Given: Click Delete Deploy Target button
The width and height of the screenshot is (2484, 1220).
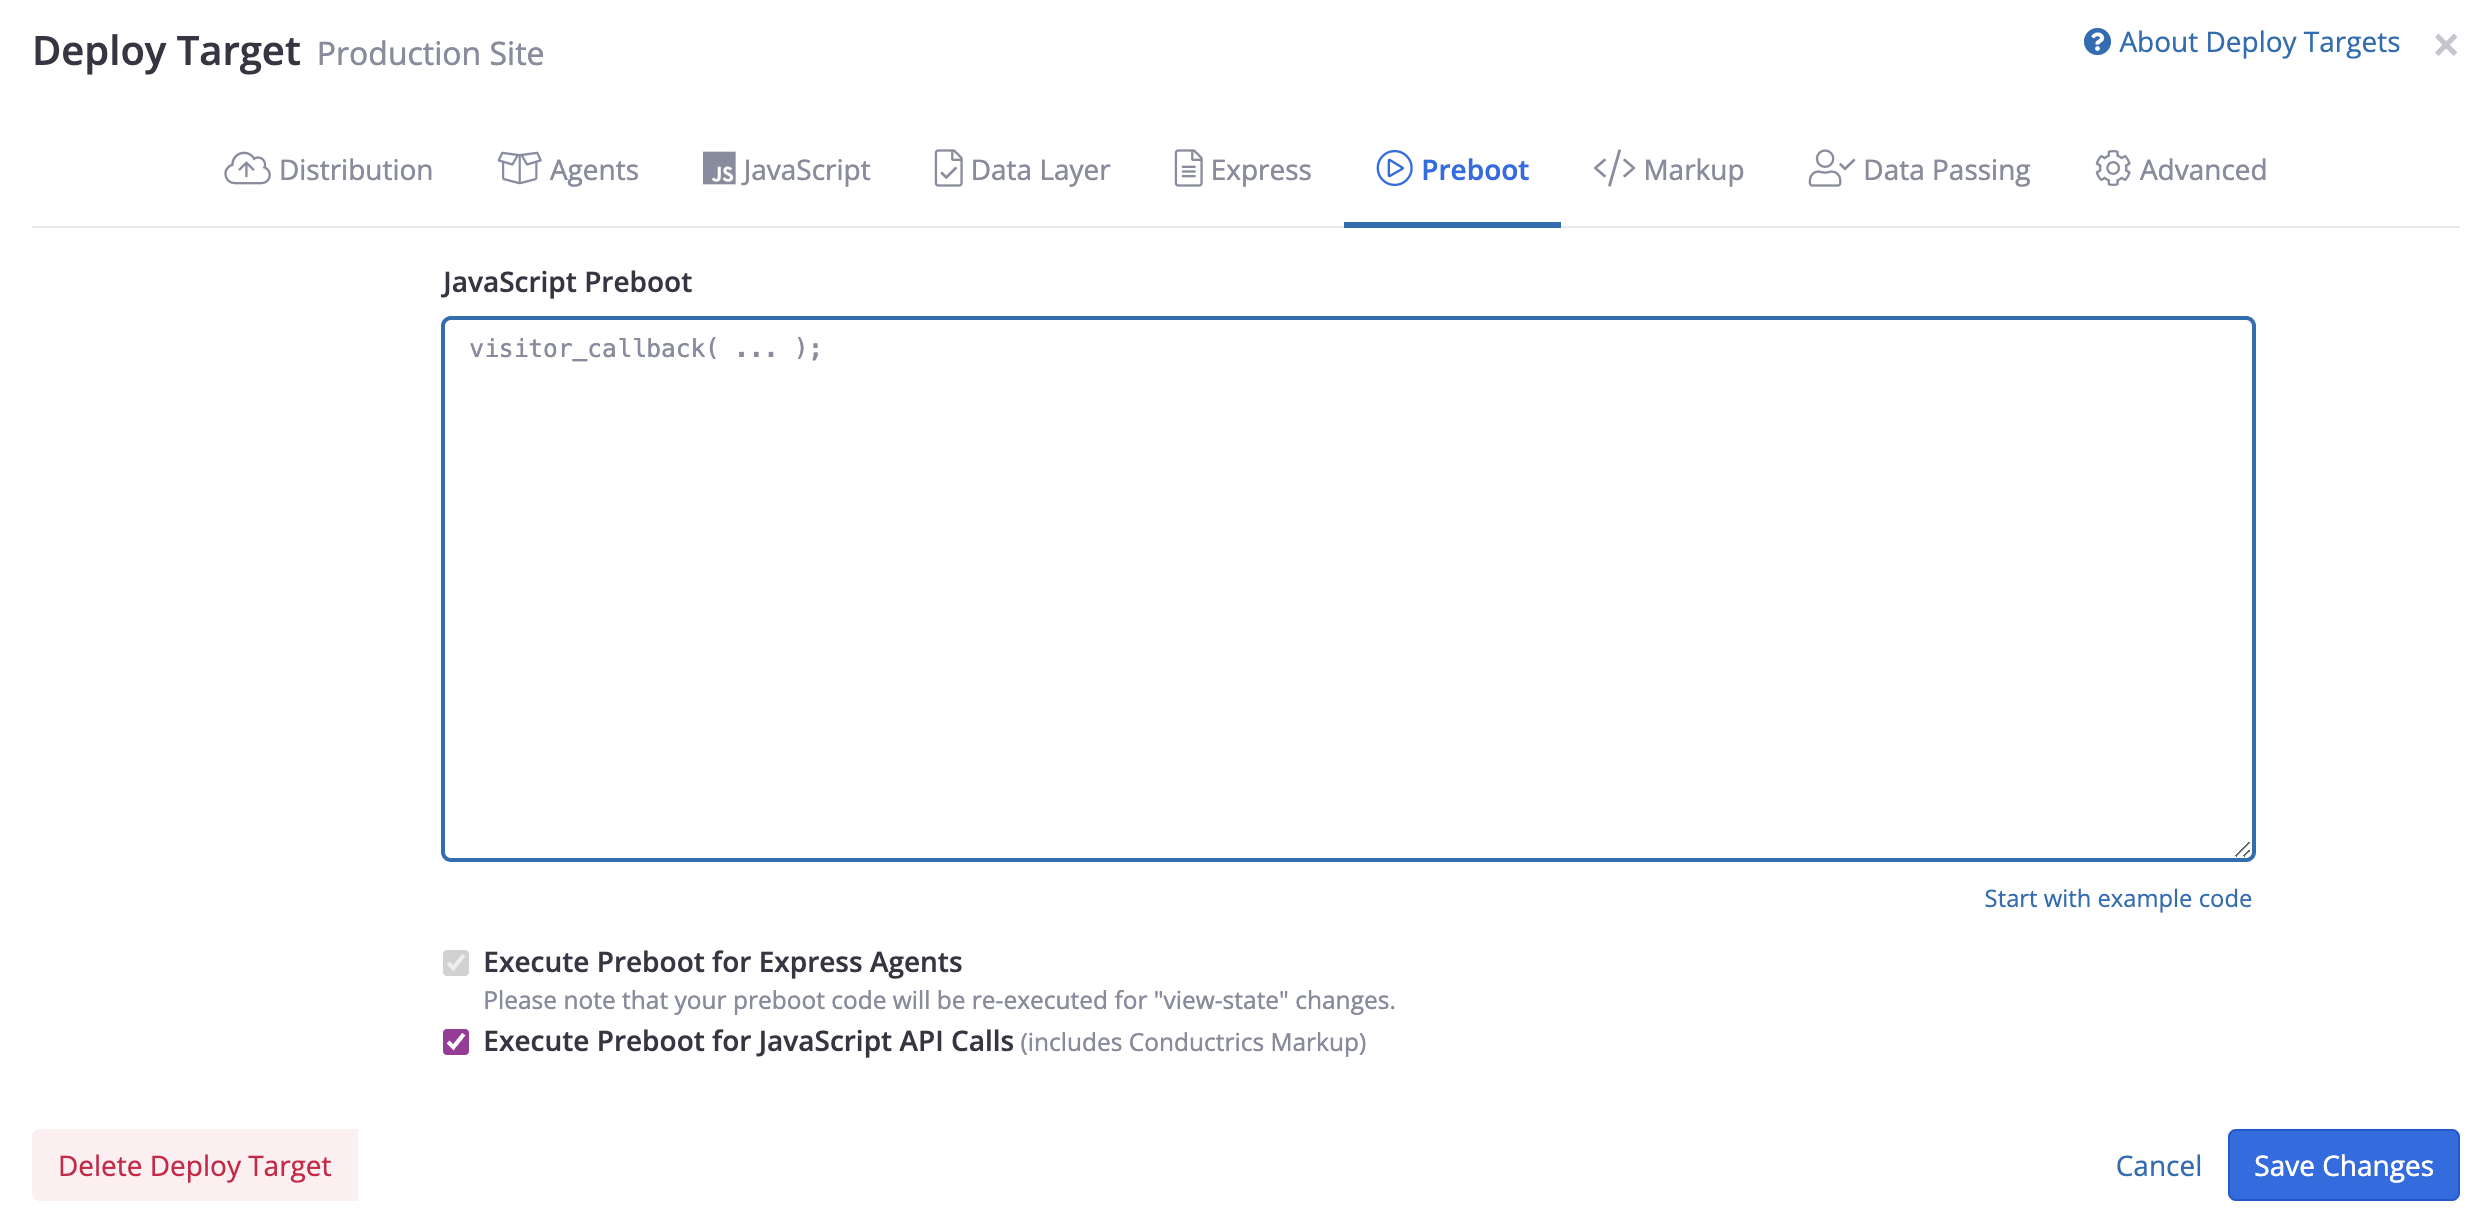Looking at the screenshot, I should click(195, 1166).
